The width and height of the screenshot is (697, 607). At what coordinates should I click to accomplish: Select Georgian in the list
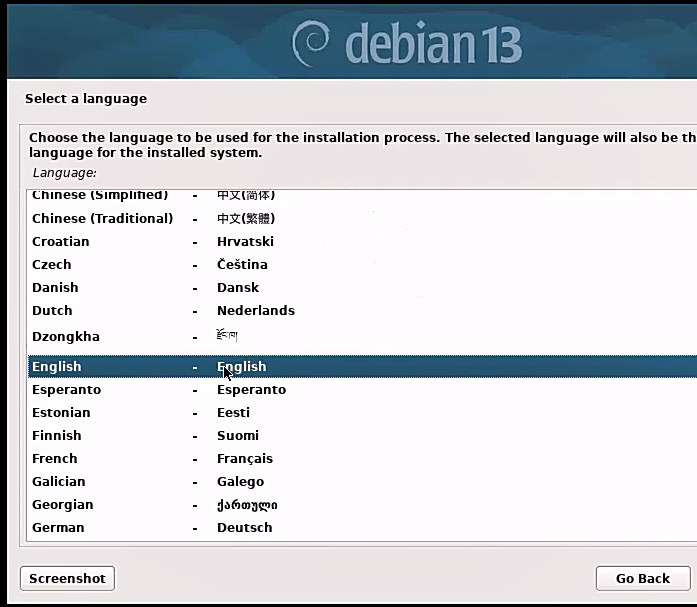tap(62, 504)
